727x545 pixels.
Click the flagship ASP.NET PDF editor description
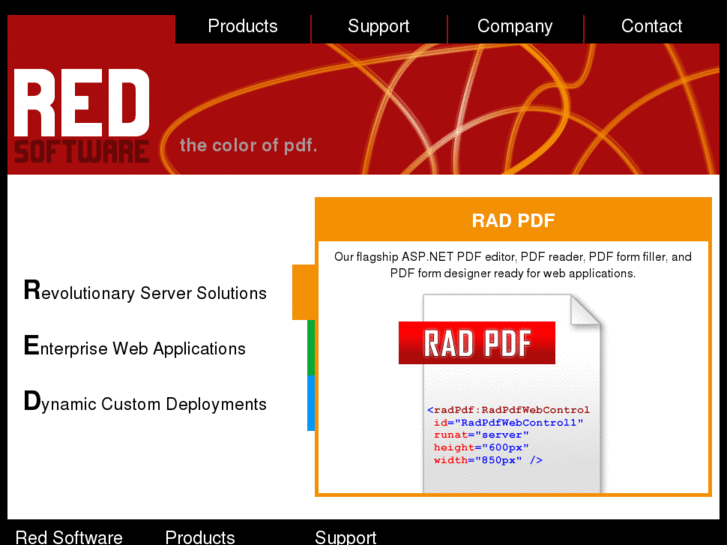(x=513, y=265)
